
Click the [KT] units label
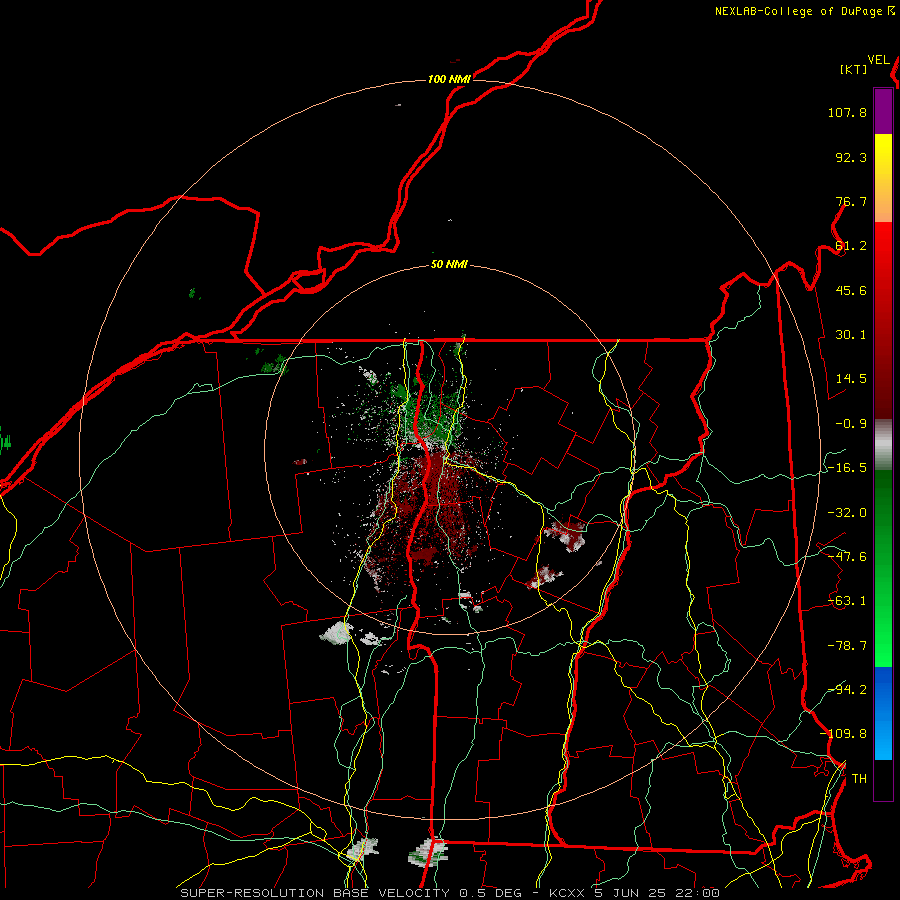pos(853,69)
